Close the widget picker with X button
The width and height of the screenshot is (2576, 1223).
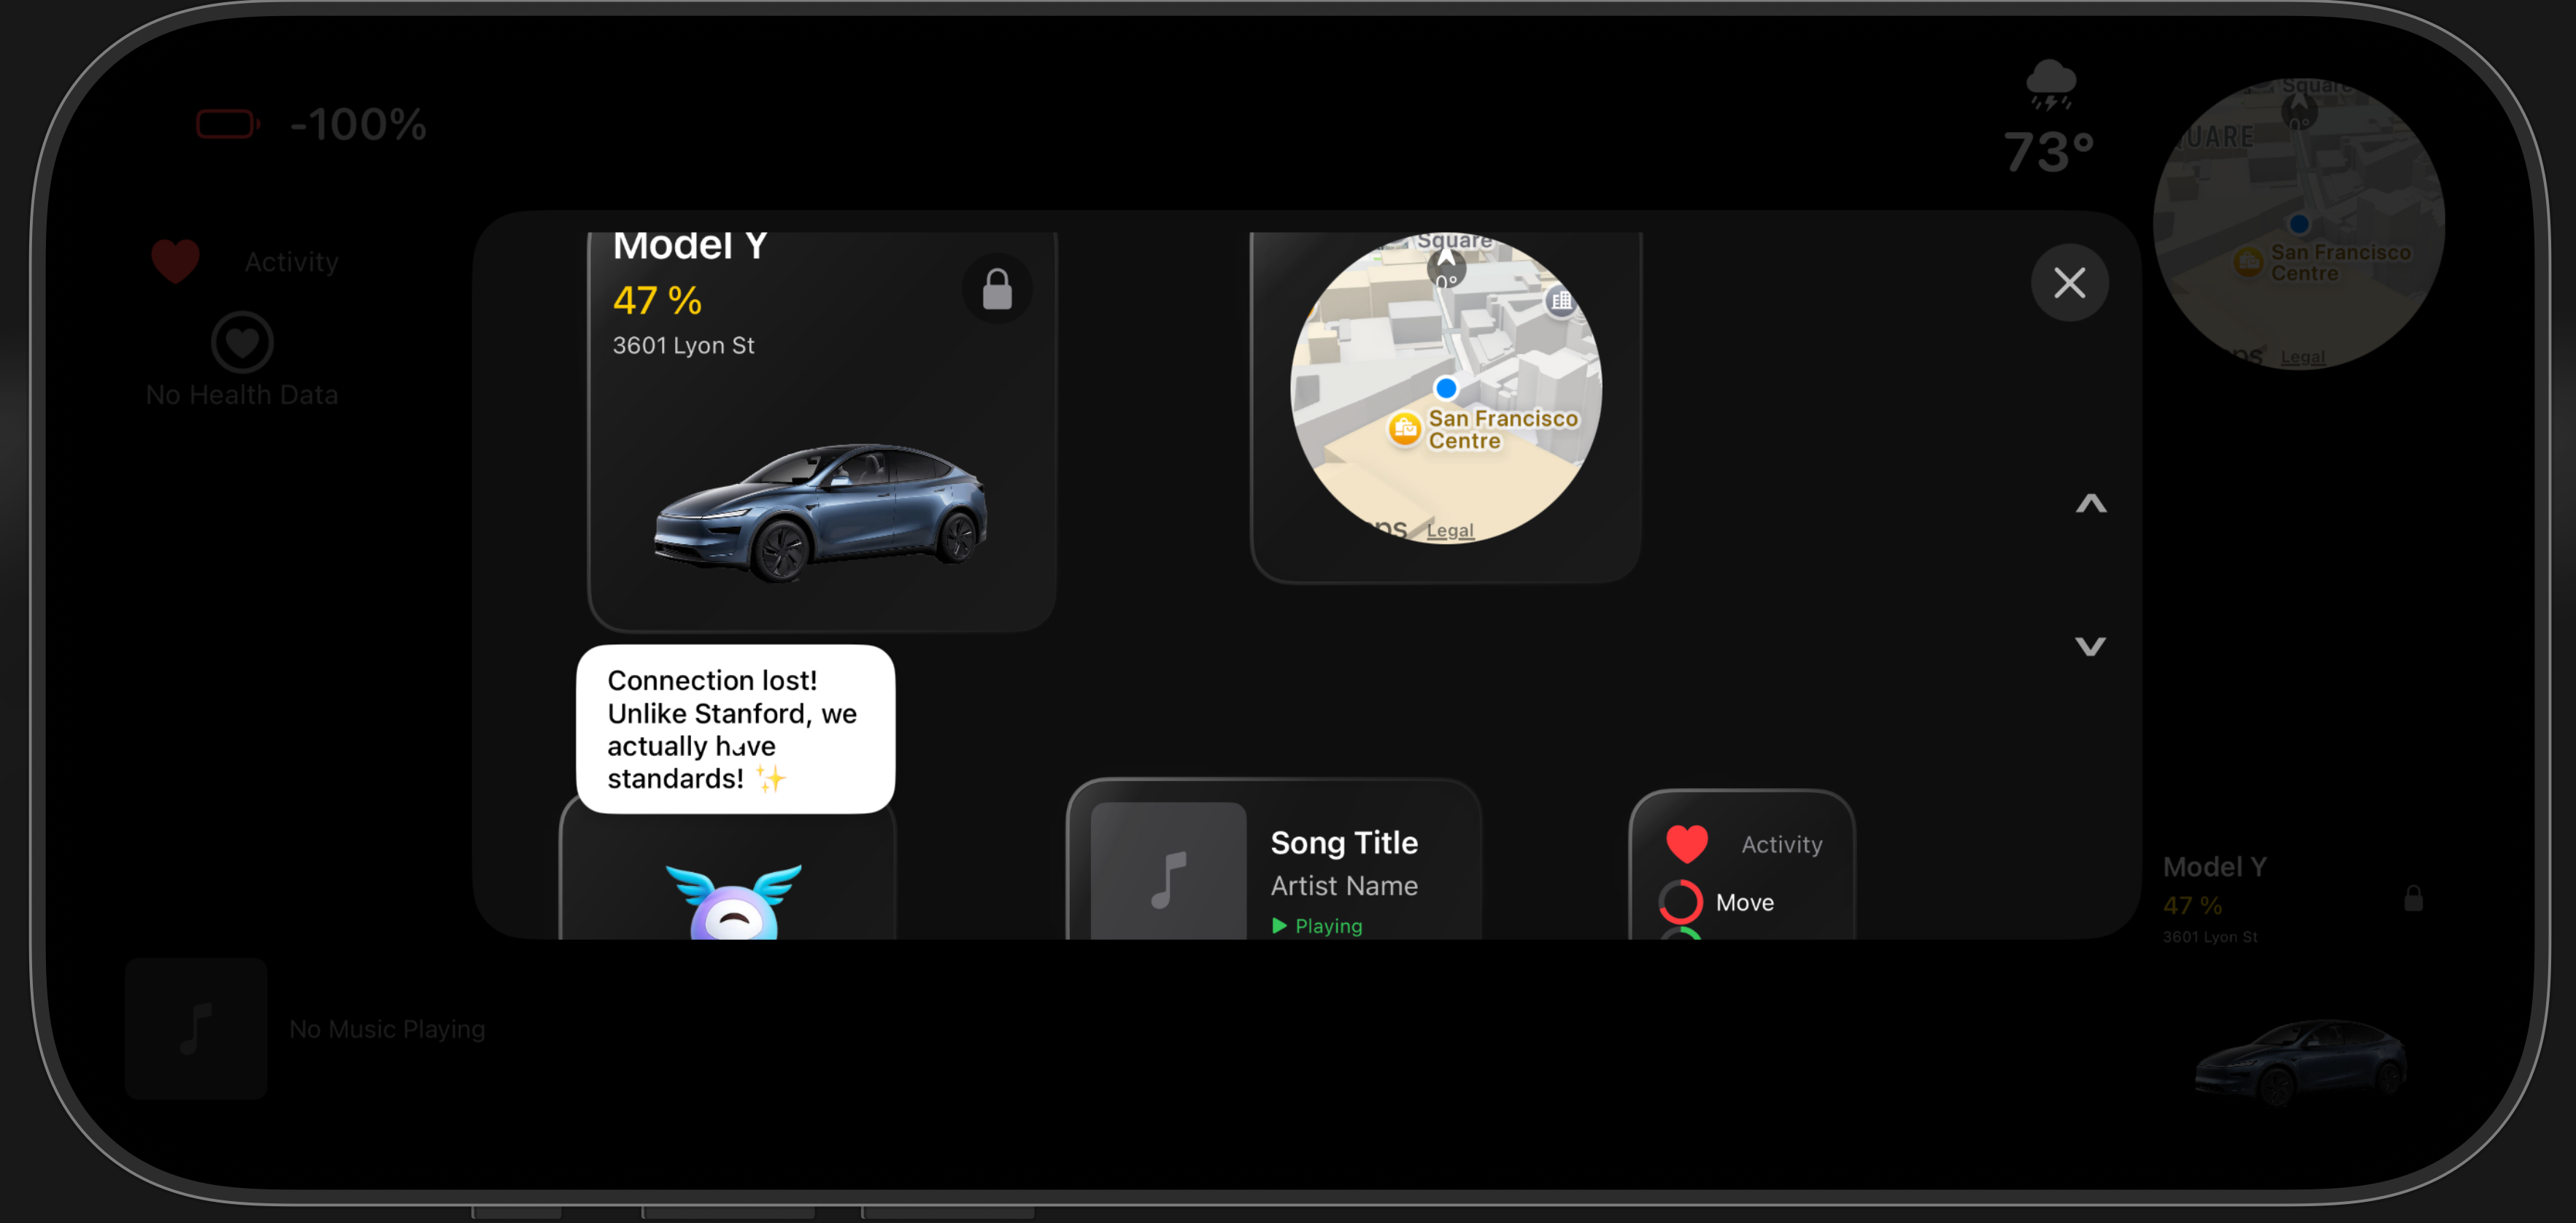(2069, 283)
